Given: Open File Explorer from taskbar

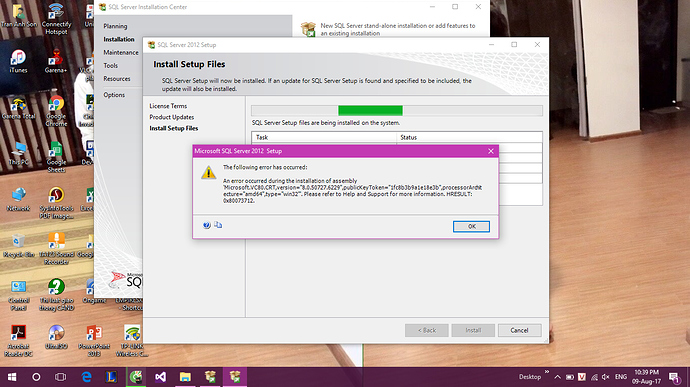Looking at the screenshot, I should tap(185, 377).
